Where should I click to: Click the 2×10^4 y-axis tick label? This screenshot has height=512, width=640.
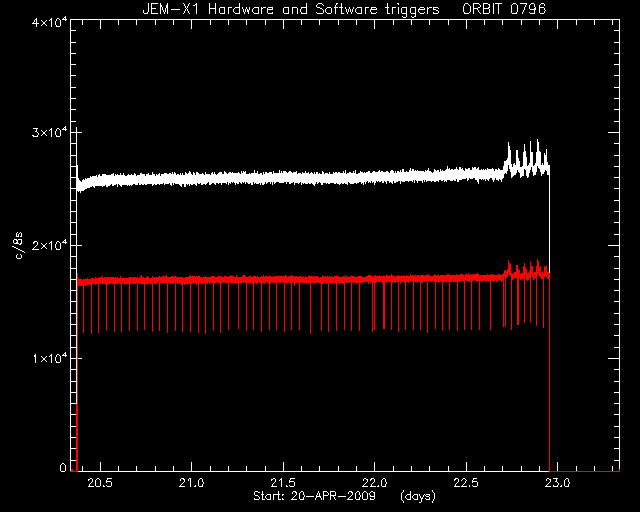pyautogui.click(x=49, y=245)
